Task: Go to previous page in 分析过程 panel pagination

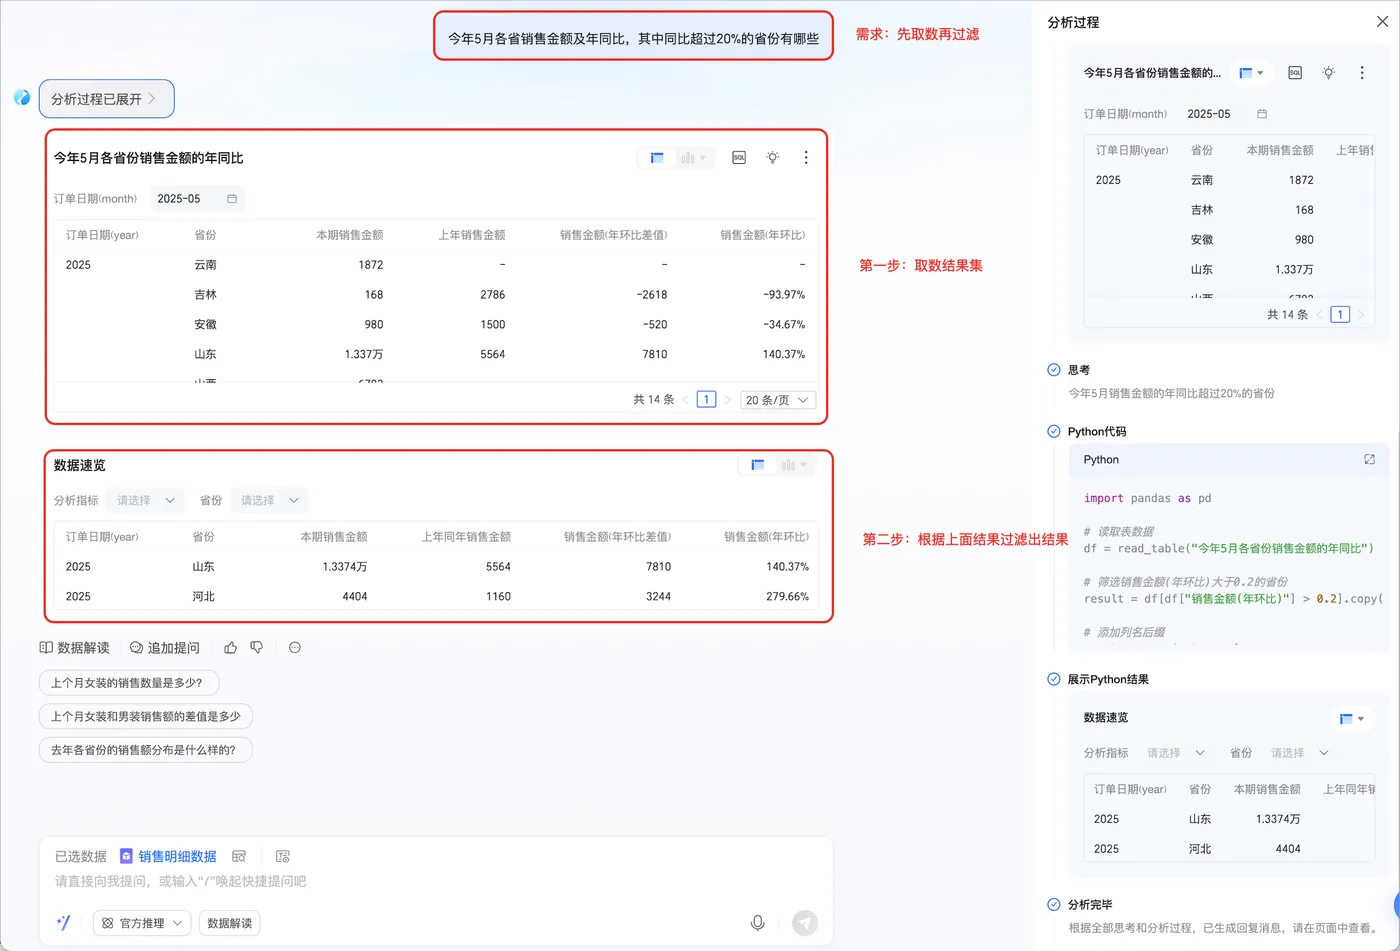Action: (1320, 315)
